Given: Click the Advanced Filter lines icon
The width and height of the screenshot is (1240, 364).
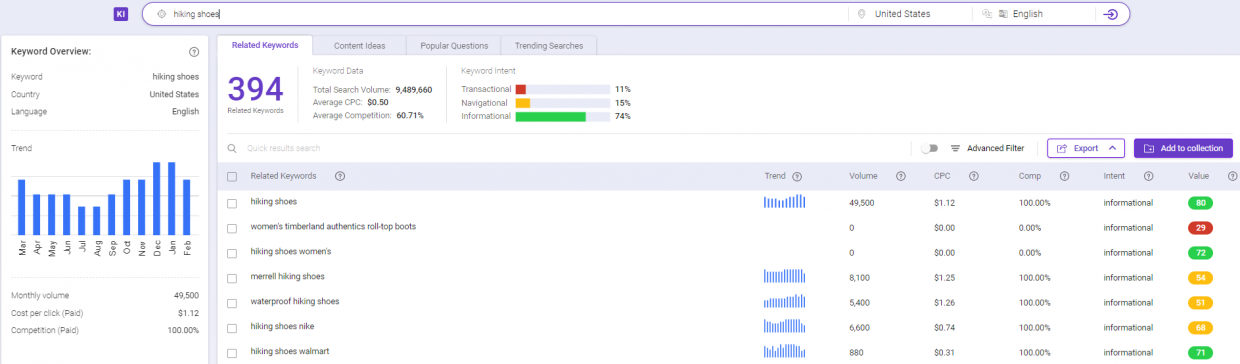Looking at the screenshot, I should click(x=955, y=148).
